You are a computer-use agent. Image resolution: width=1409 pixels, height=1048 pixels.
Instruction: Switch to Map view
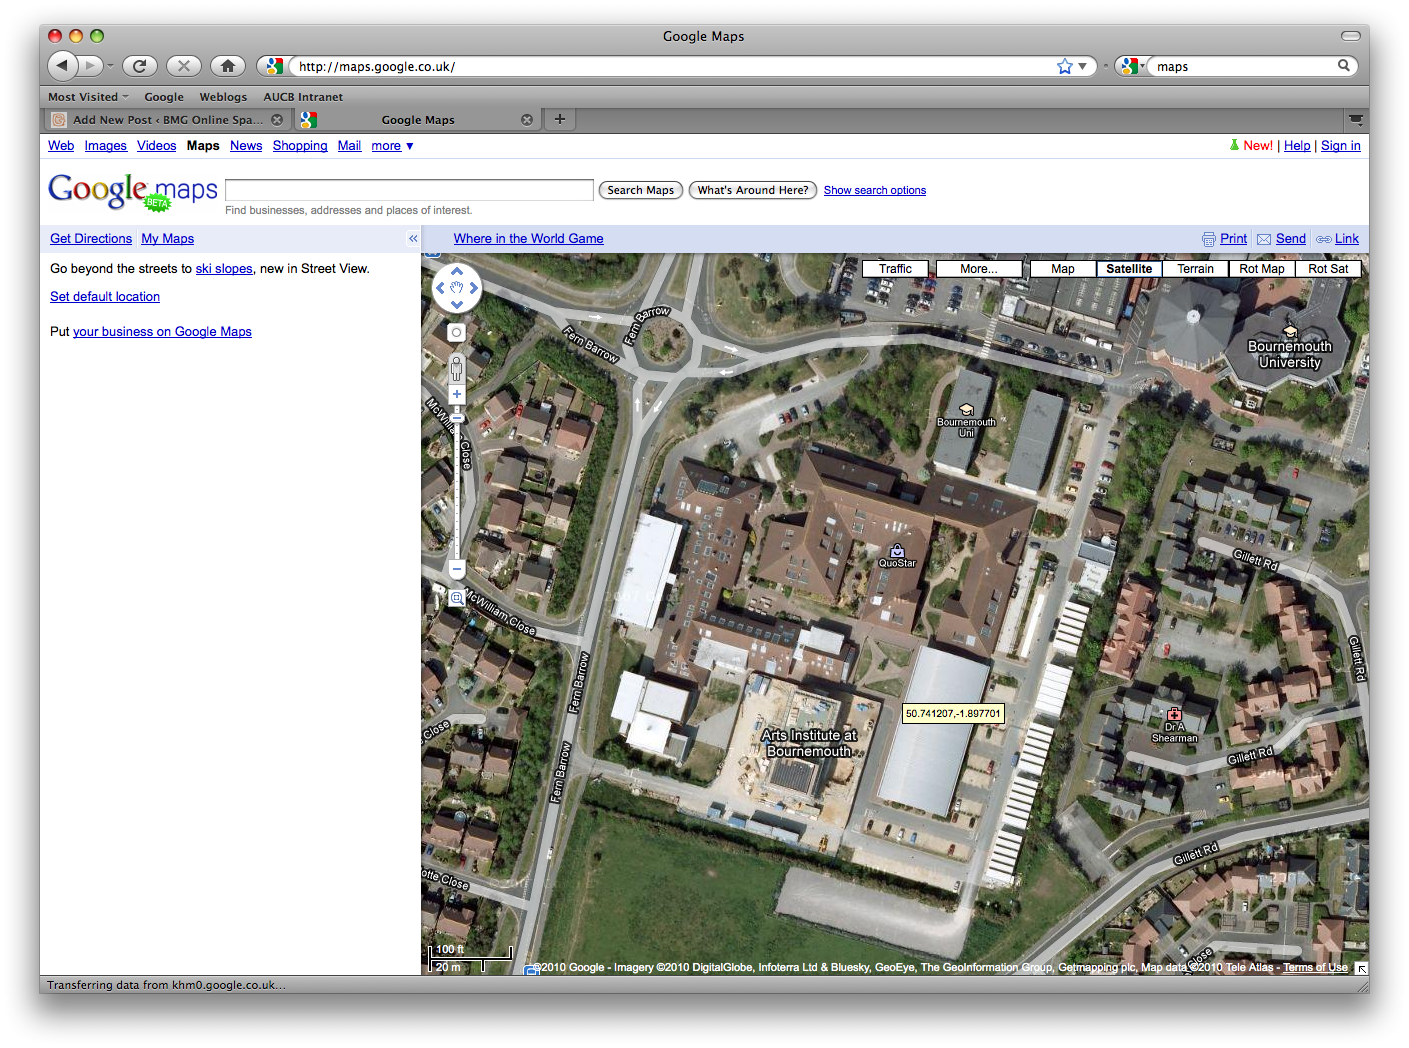[1063, 269]
